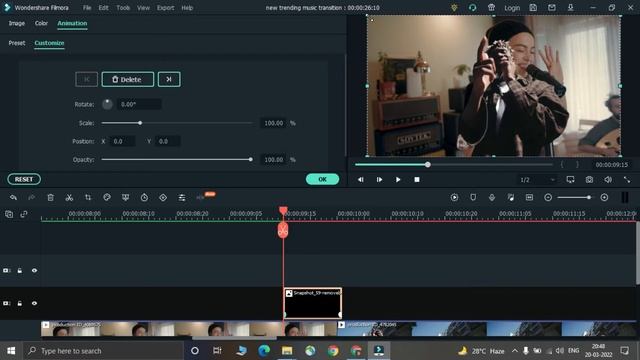Click the timeline zoom in plus icon

604,198
